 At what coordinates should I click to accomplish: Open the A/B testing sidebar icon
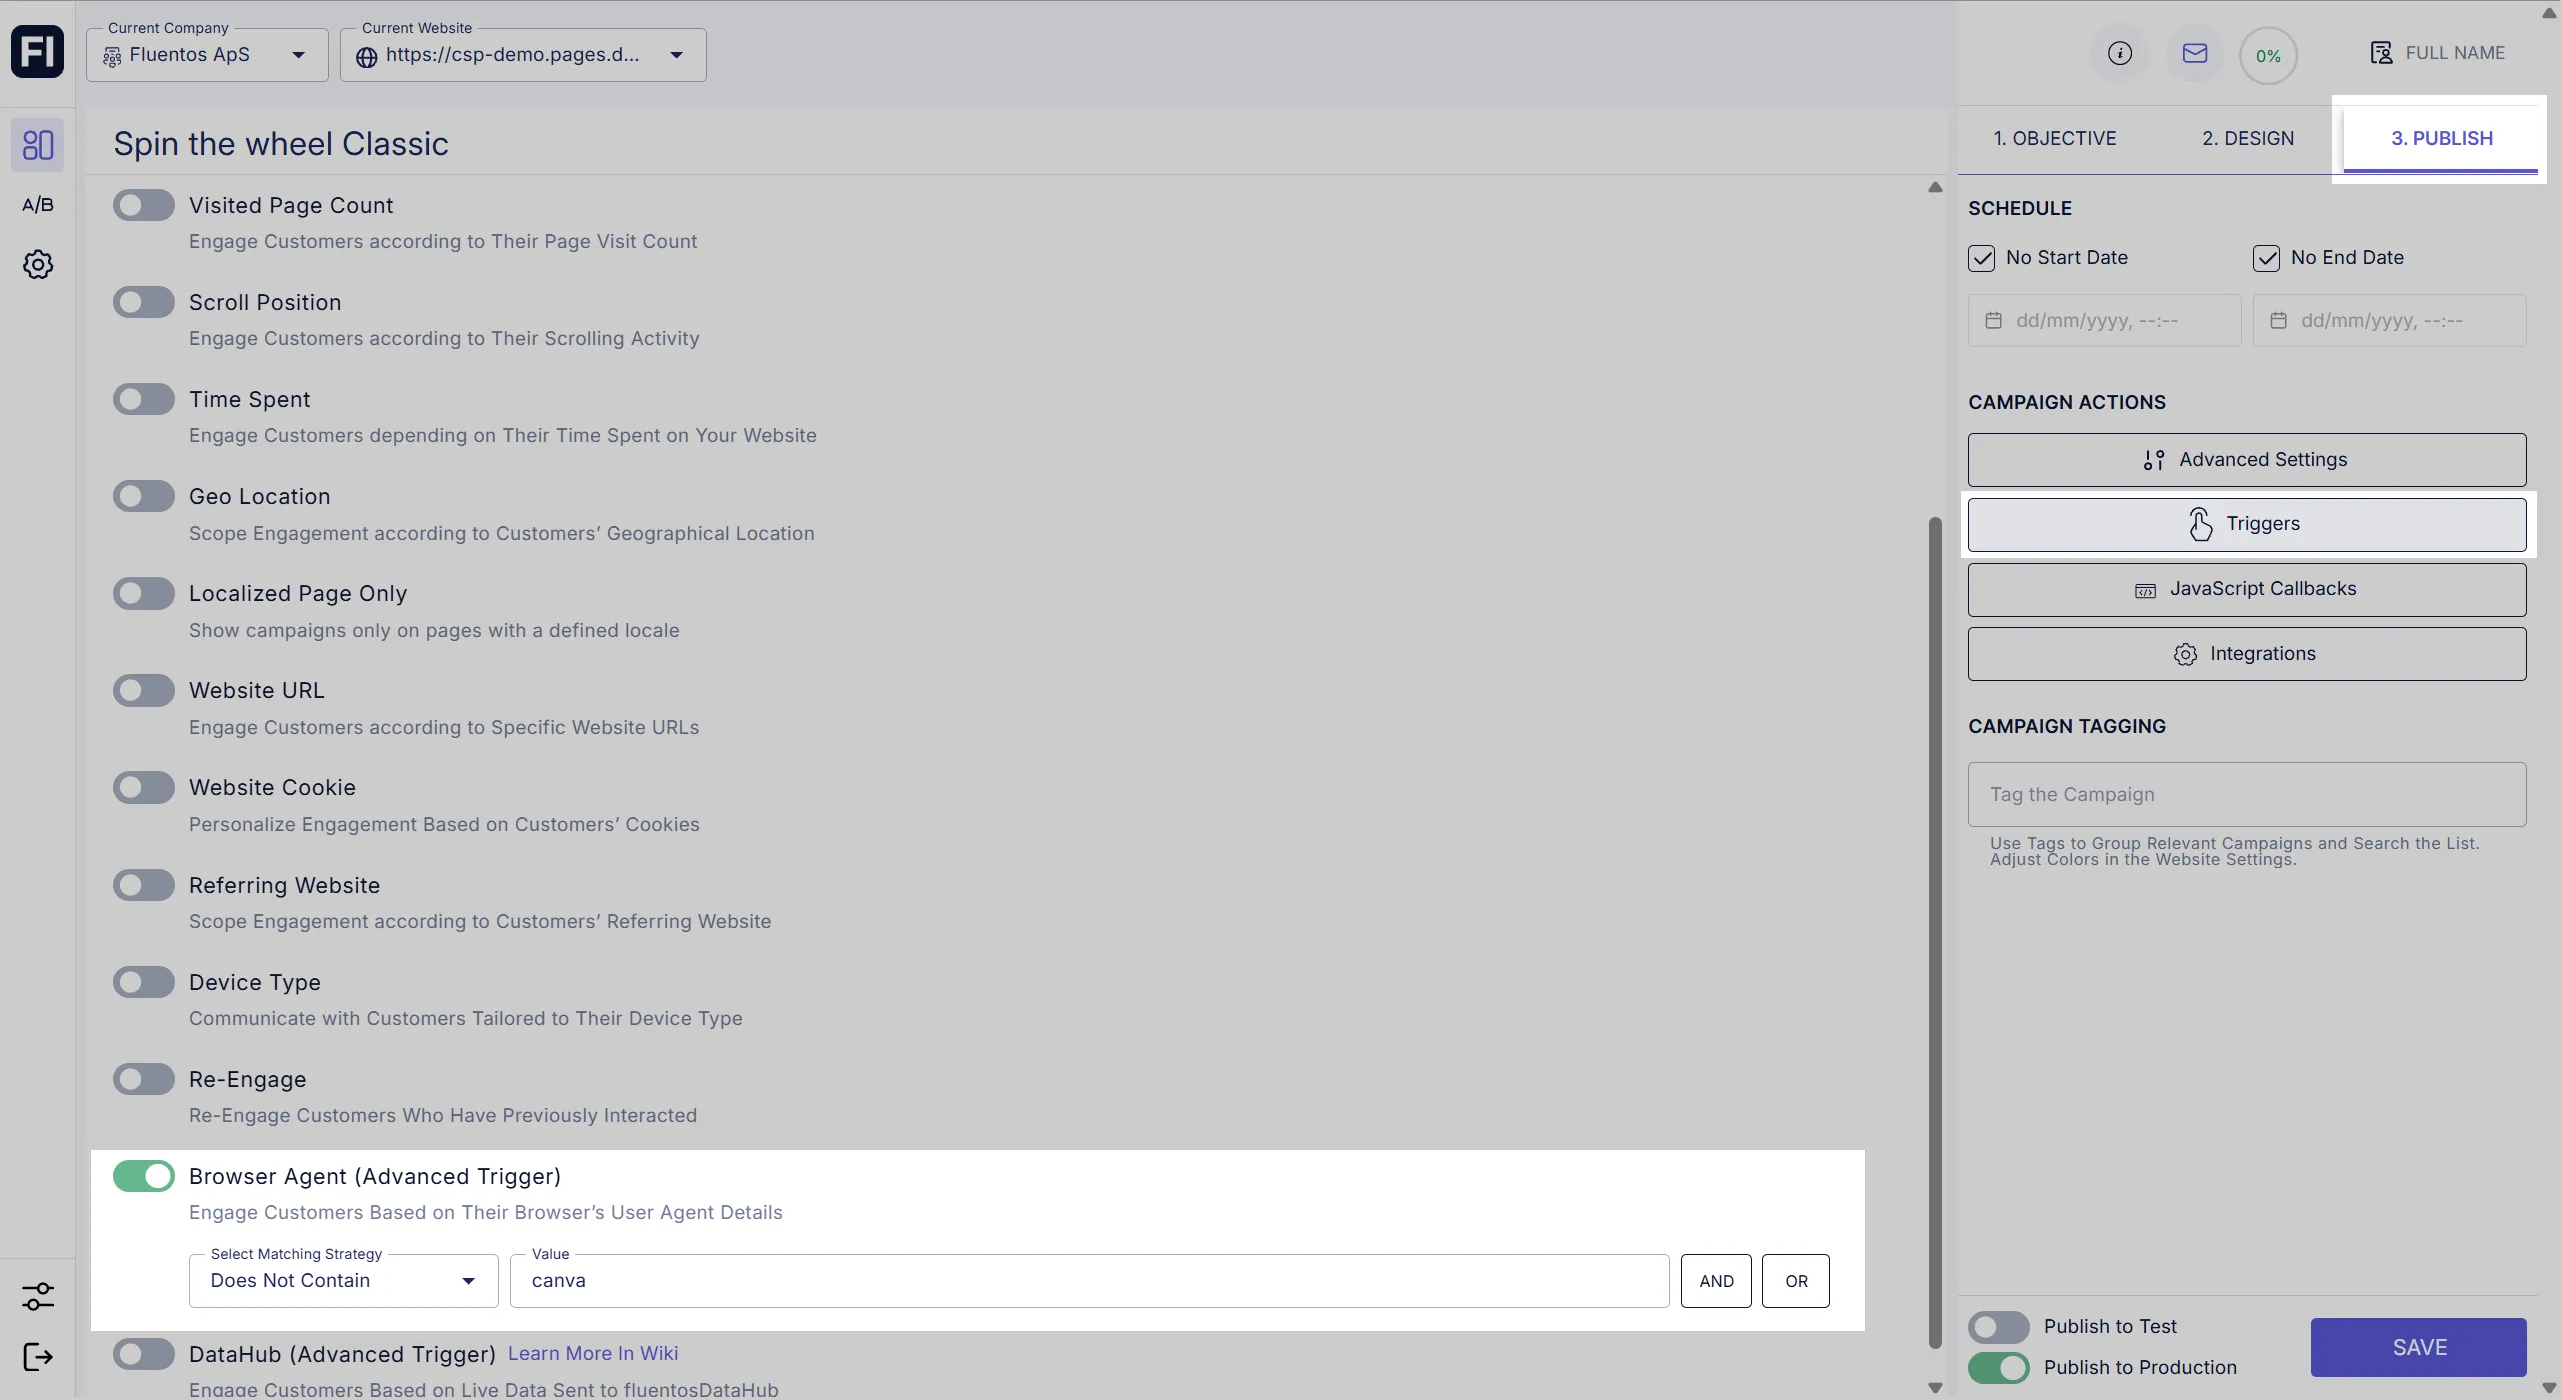pos(37,205)
